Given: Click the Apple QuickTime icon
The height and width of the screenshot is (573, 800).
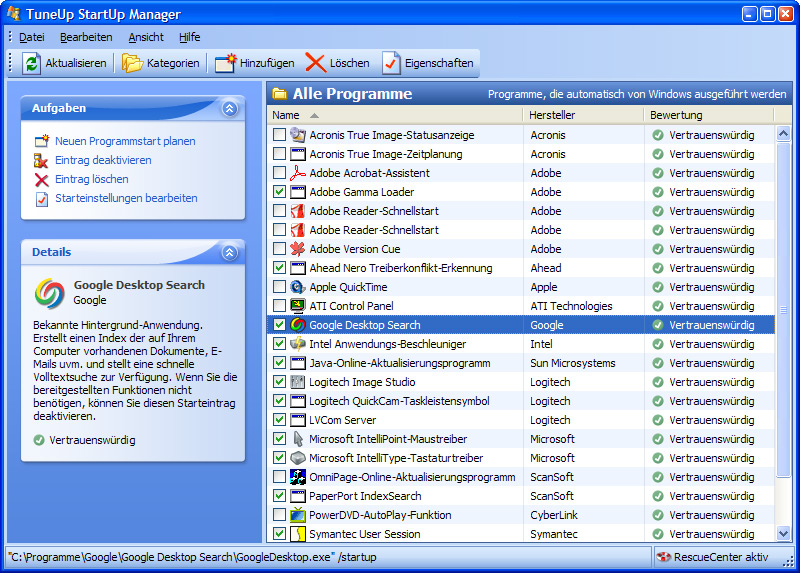Looking at the screenshot, I should click(x=297, y=287).
